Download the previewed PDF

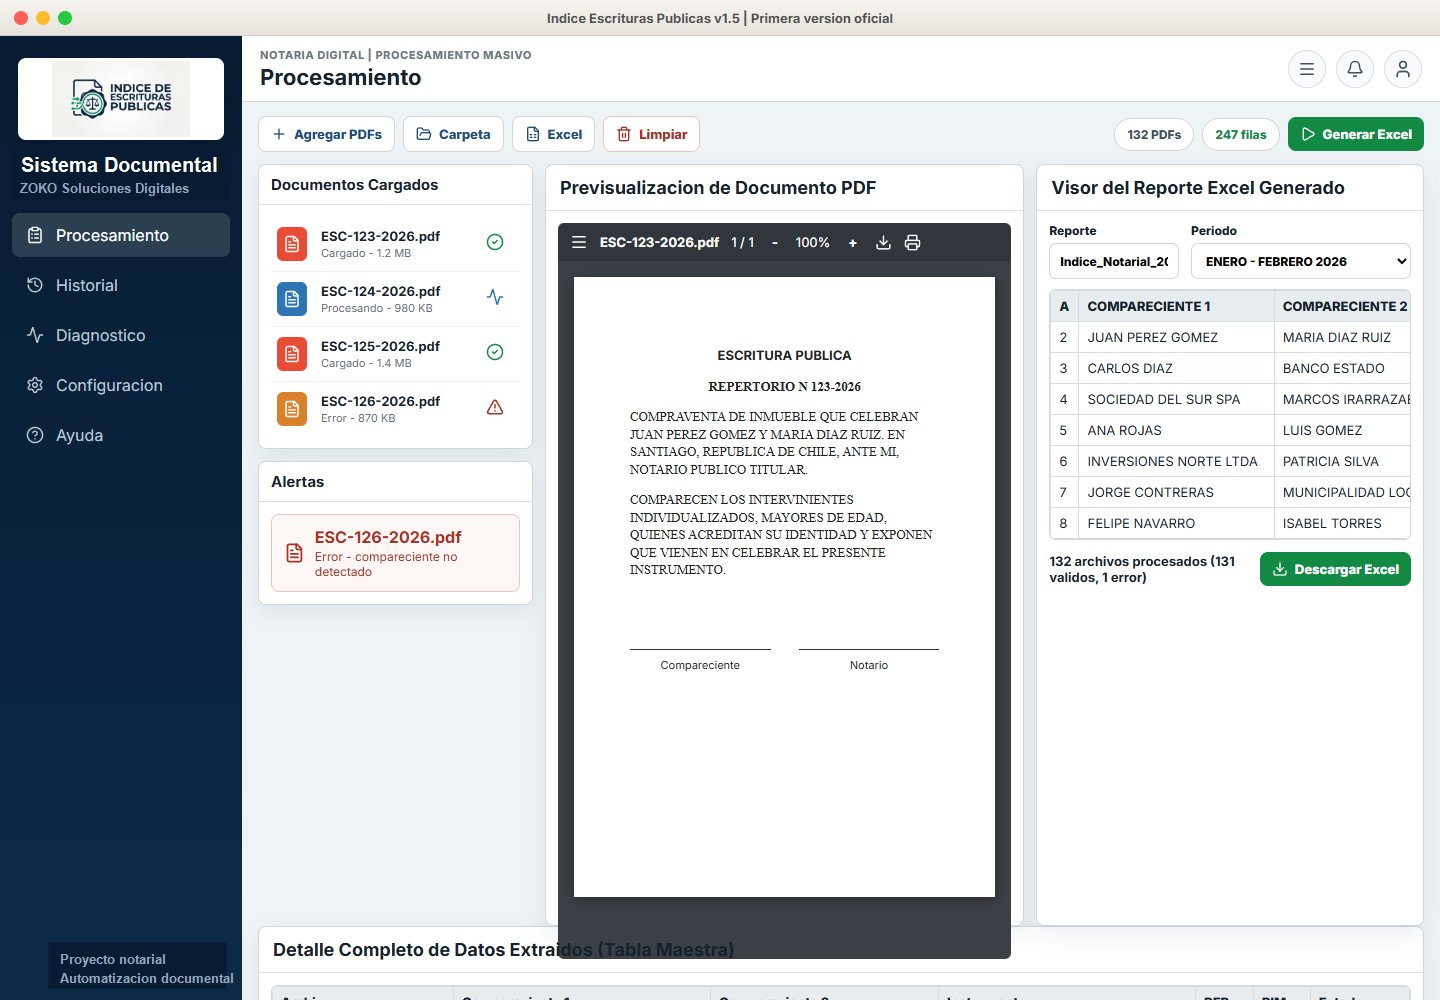[x=883, y=242]
